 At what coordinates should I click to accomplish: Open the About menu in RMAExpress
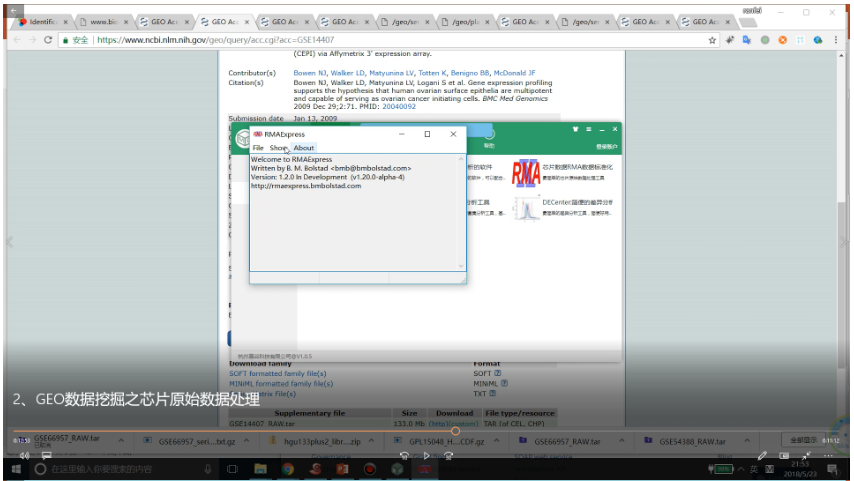[303, 148]
